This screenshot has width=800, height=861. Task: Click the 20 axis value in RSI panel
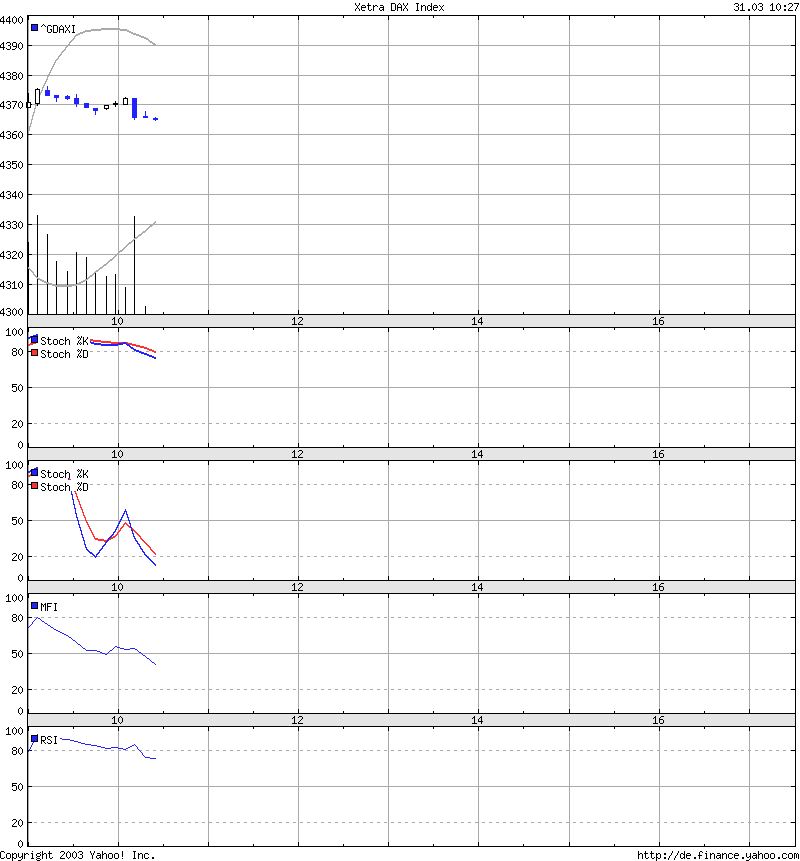(x=18, y=823)
